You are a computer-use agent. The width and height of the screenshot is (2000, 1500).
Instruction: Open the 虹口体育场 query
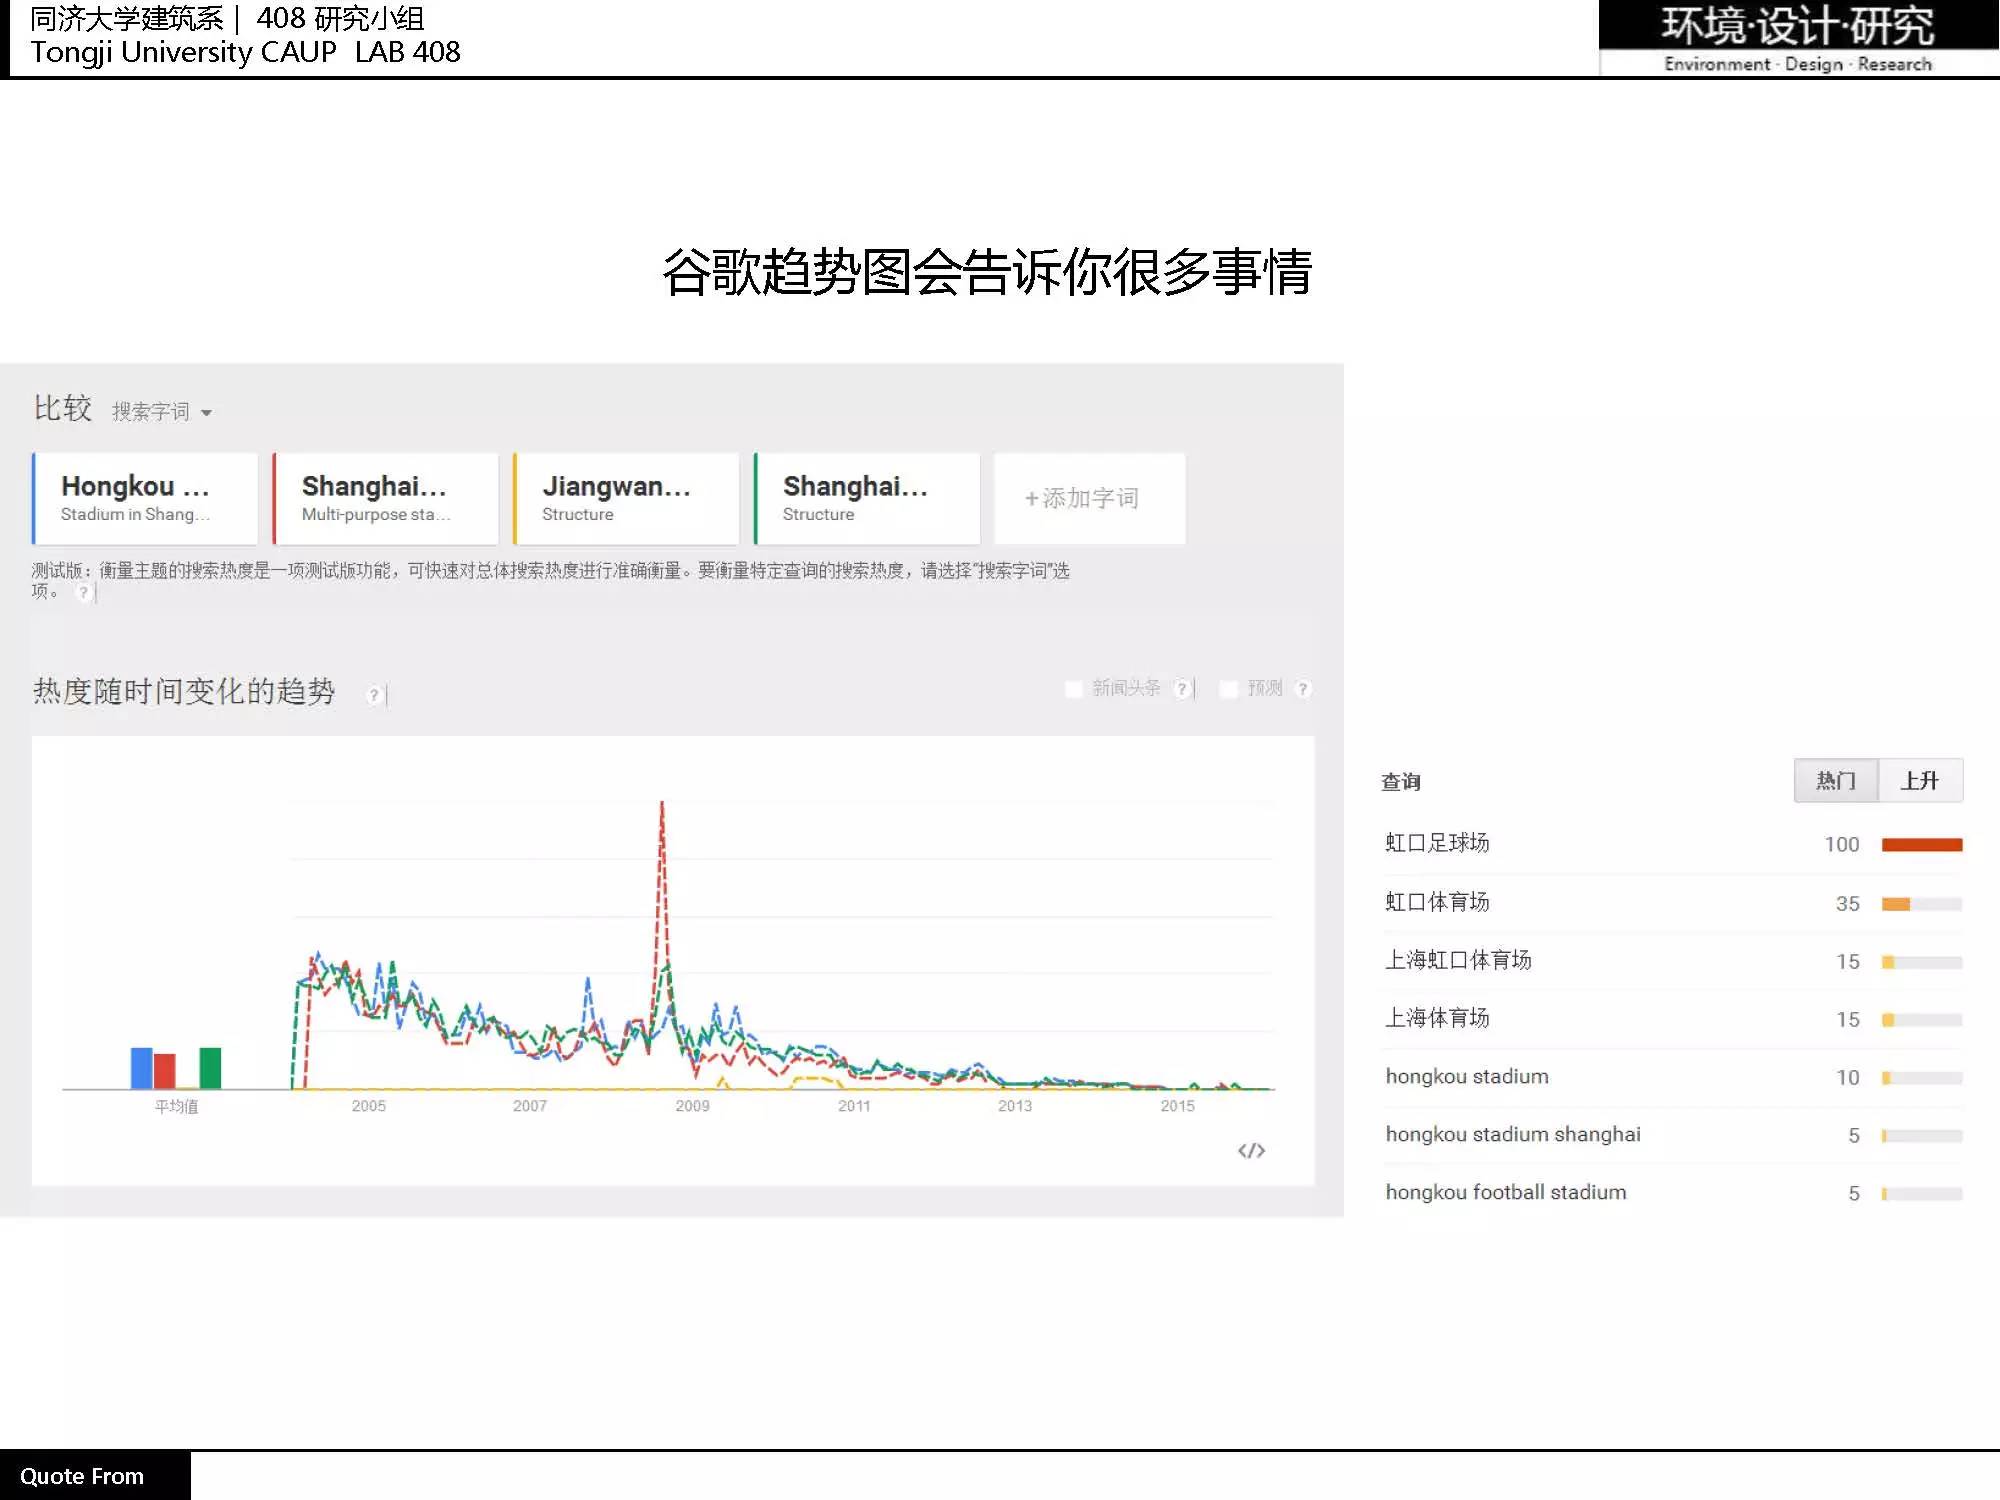[x=1437, y=902]
